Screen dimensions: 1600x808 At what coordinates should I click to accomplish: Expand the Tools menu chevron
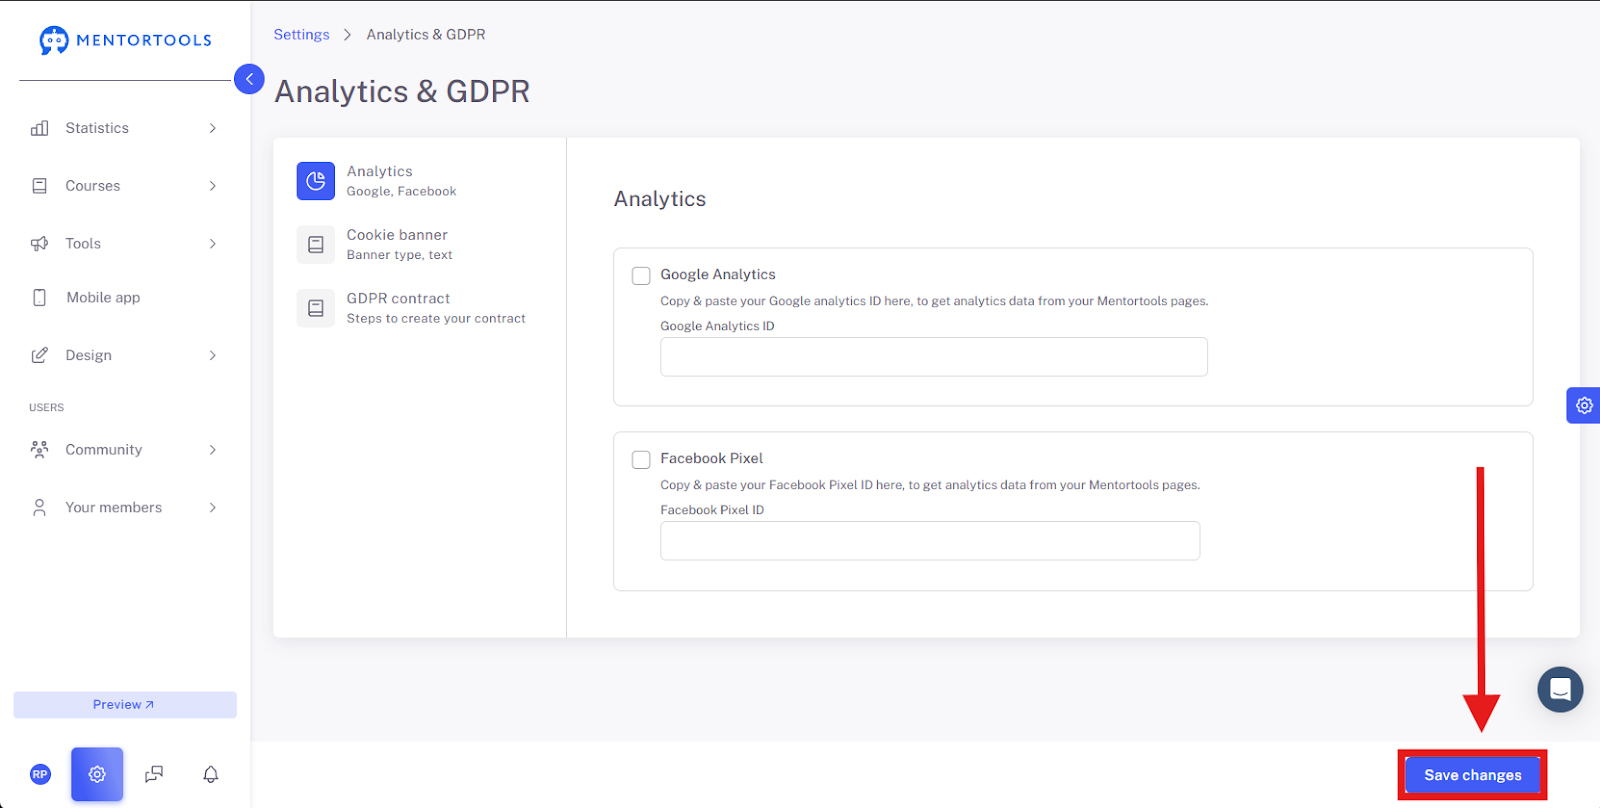click(213, 244)
